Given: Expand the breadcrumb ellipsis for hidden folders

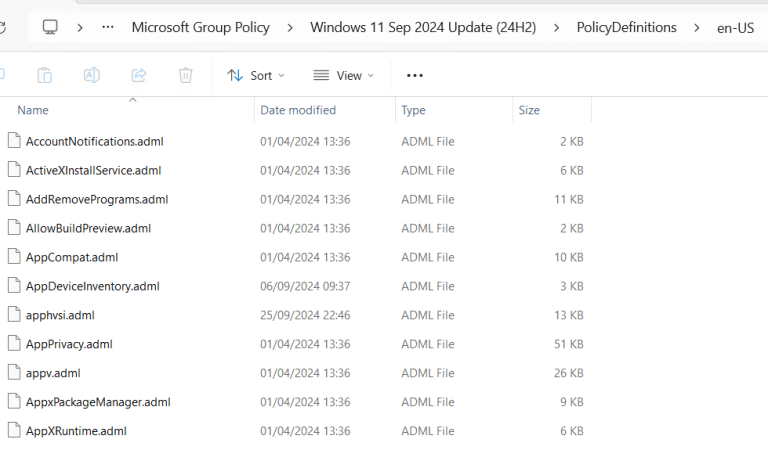Looking at the screenshot, I should (x=108, y=27).
